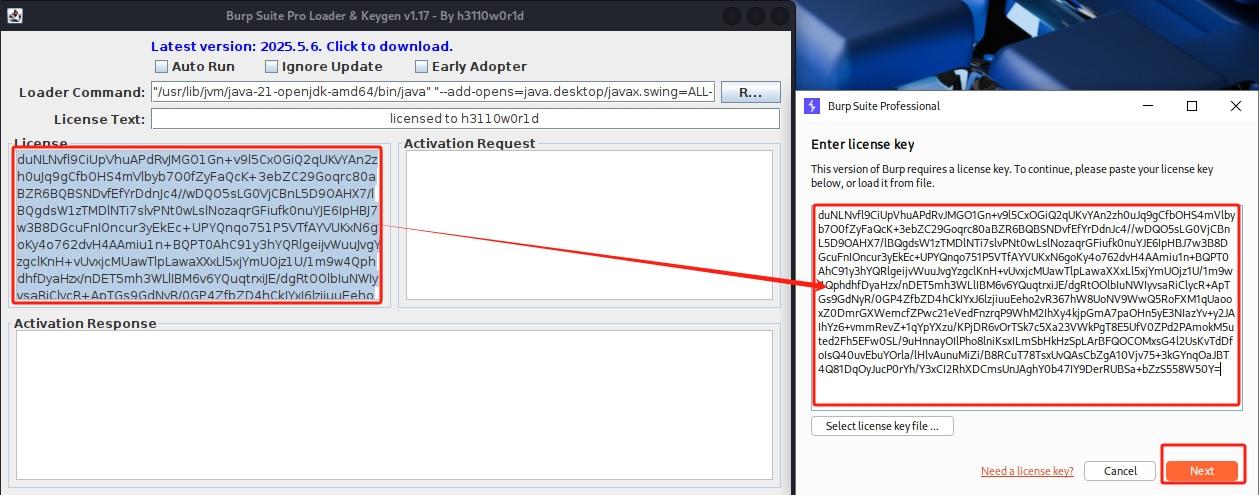The width and height of the screenshot is (1259, 495).
Task: Enable the Auto Run checkbox
Action: tap(162, 67)
